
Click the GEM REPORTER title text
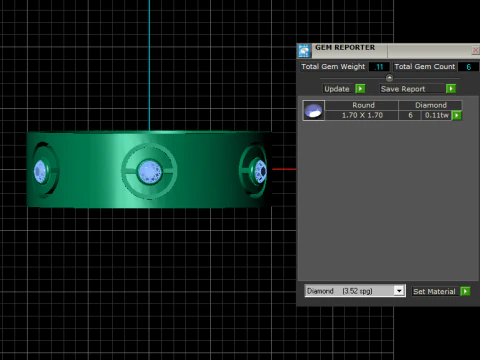(x=345, y=48)
